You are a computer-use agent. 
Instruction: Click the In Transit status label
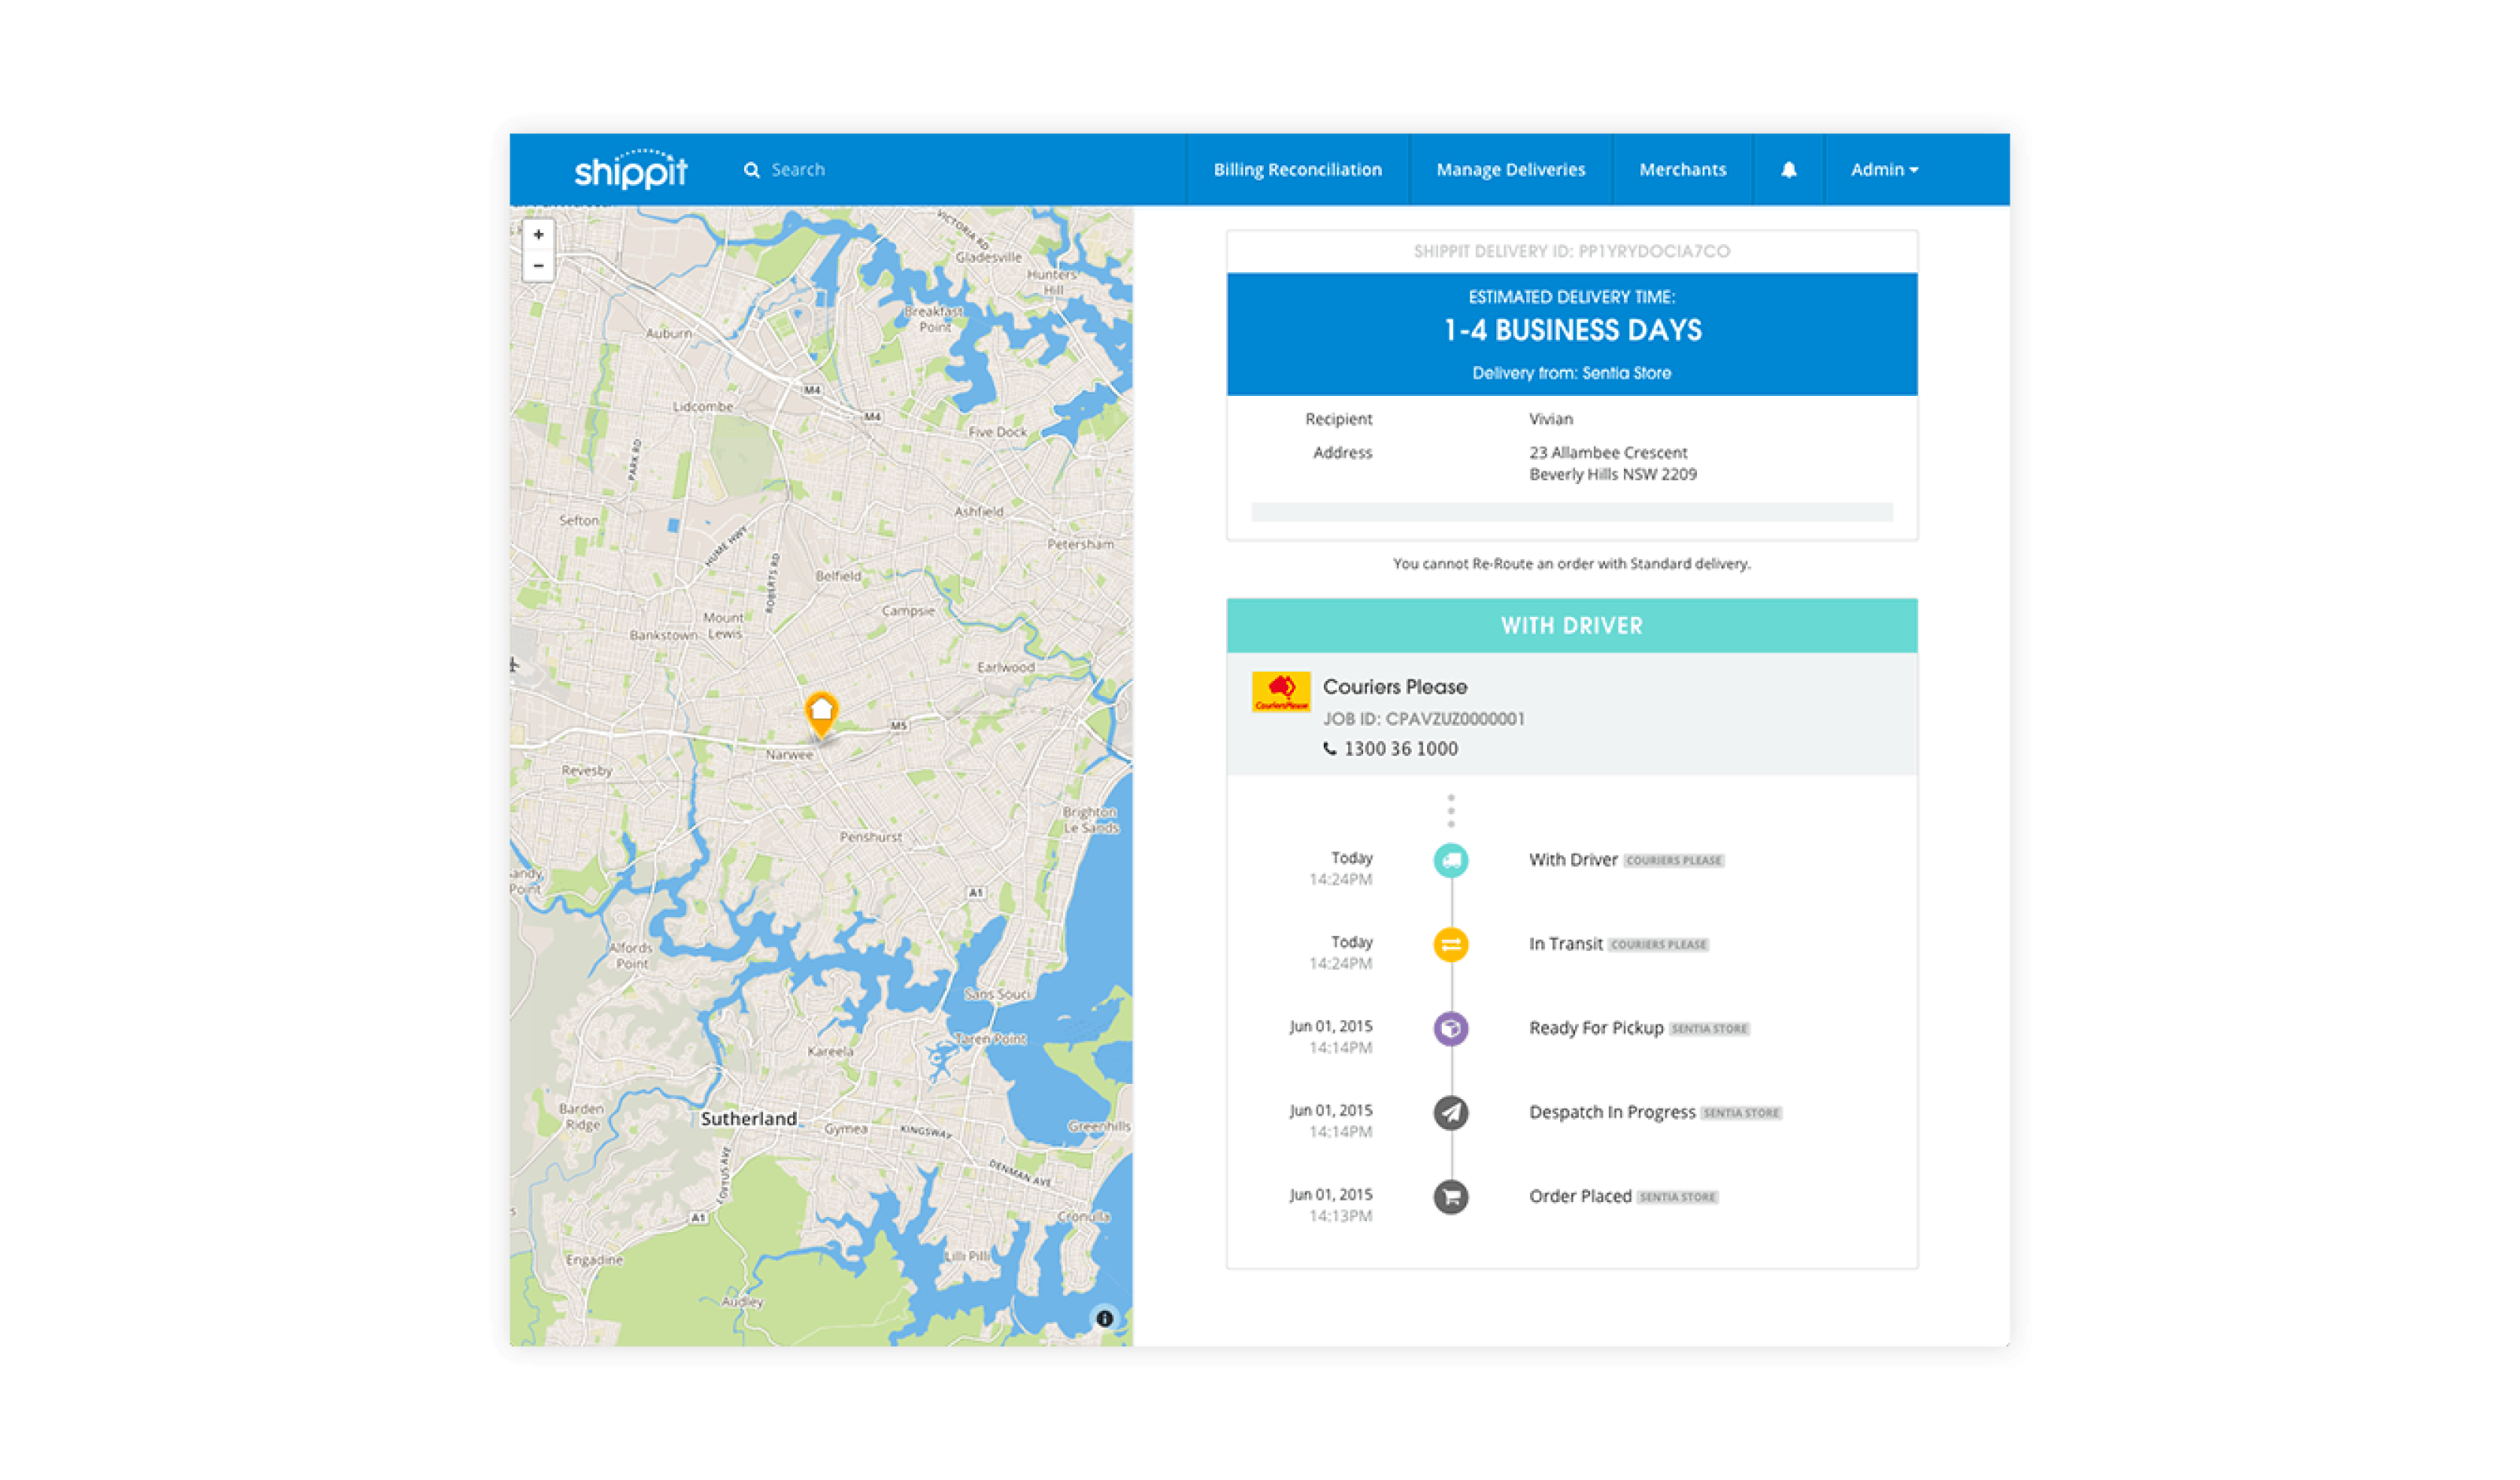click(1565, 944)
